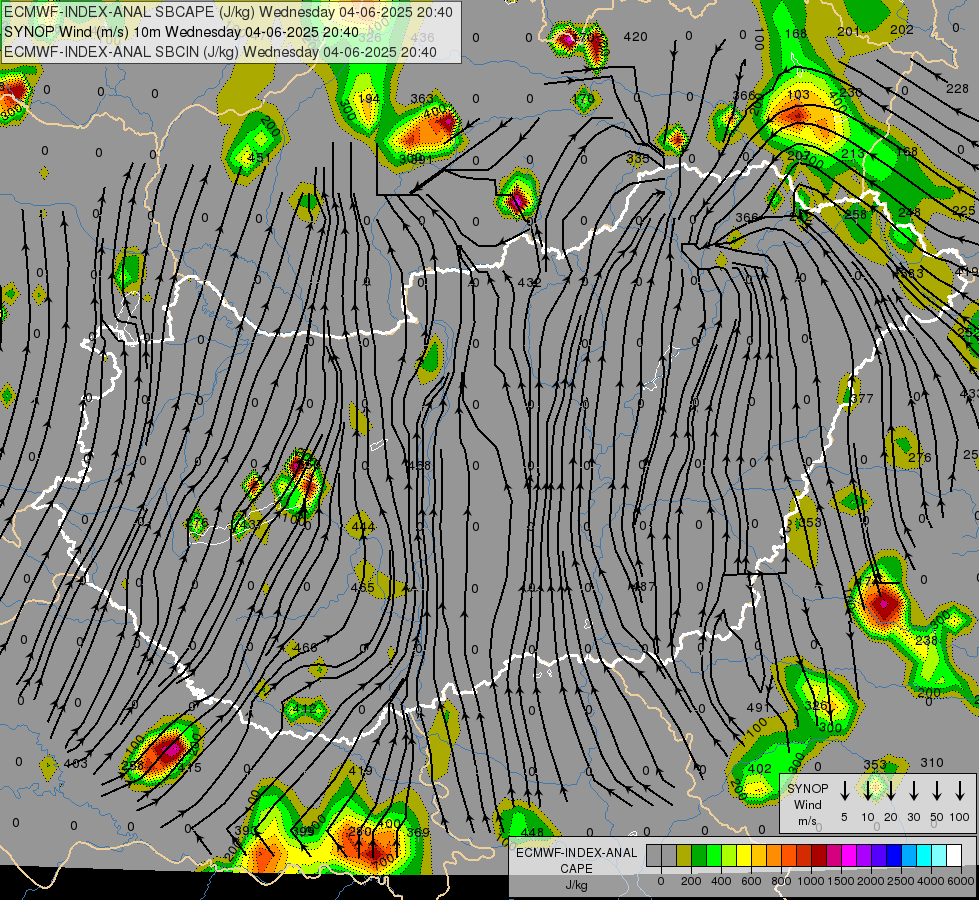Click the 202 value on the map
This screenshot has width=979, height=900.
(902, 29)
